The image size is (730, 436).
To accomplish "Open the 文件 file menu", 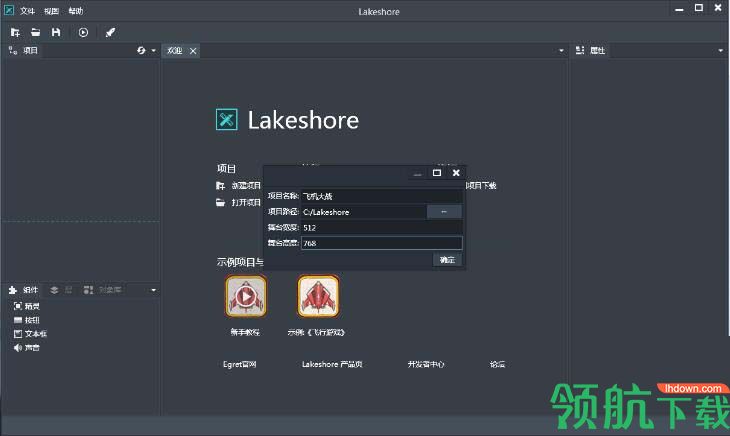I will pyautogui.click(x=27, y=11).
